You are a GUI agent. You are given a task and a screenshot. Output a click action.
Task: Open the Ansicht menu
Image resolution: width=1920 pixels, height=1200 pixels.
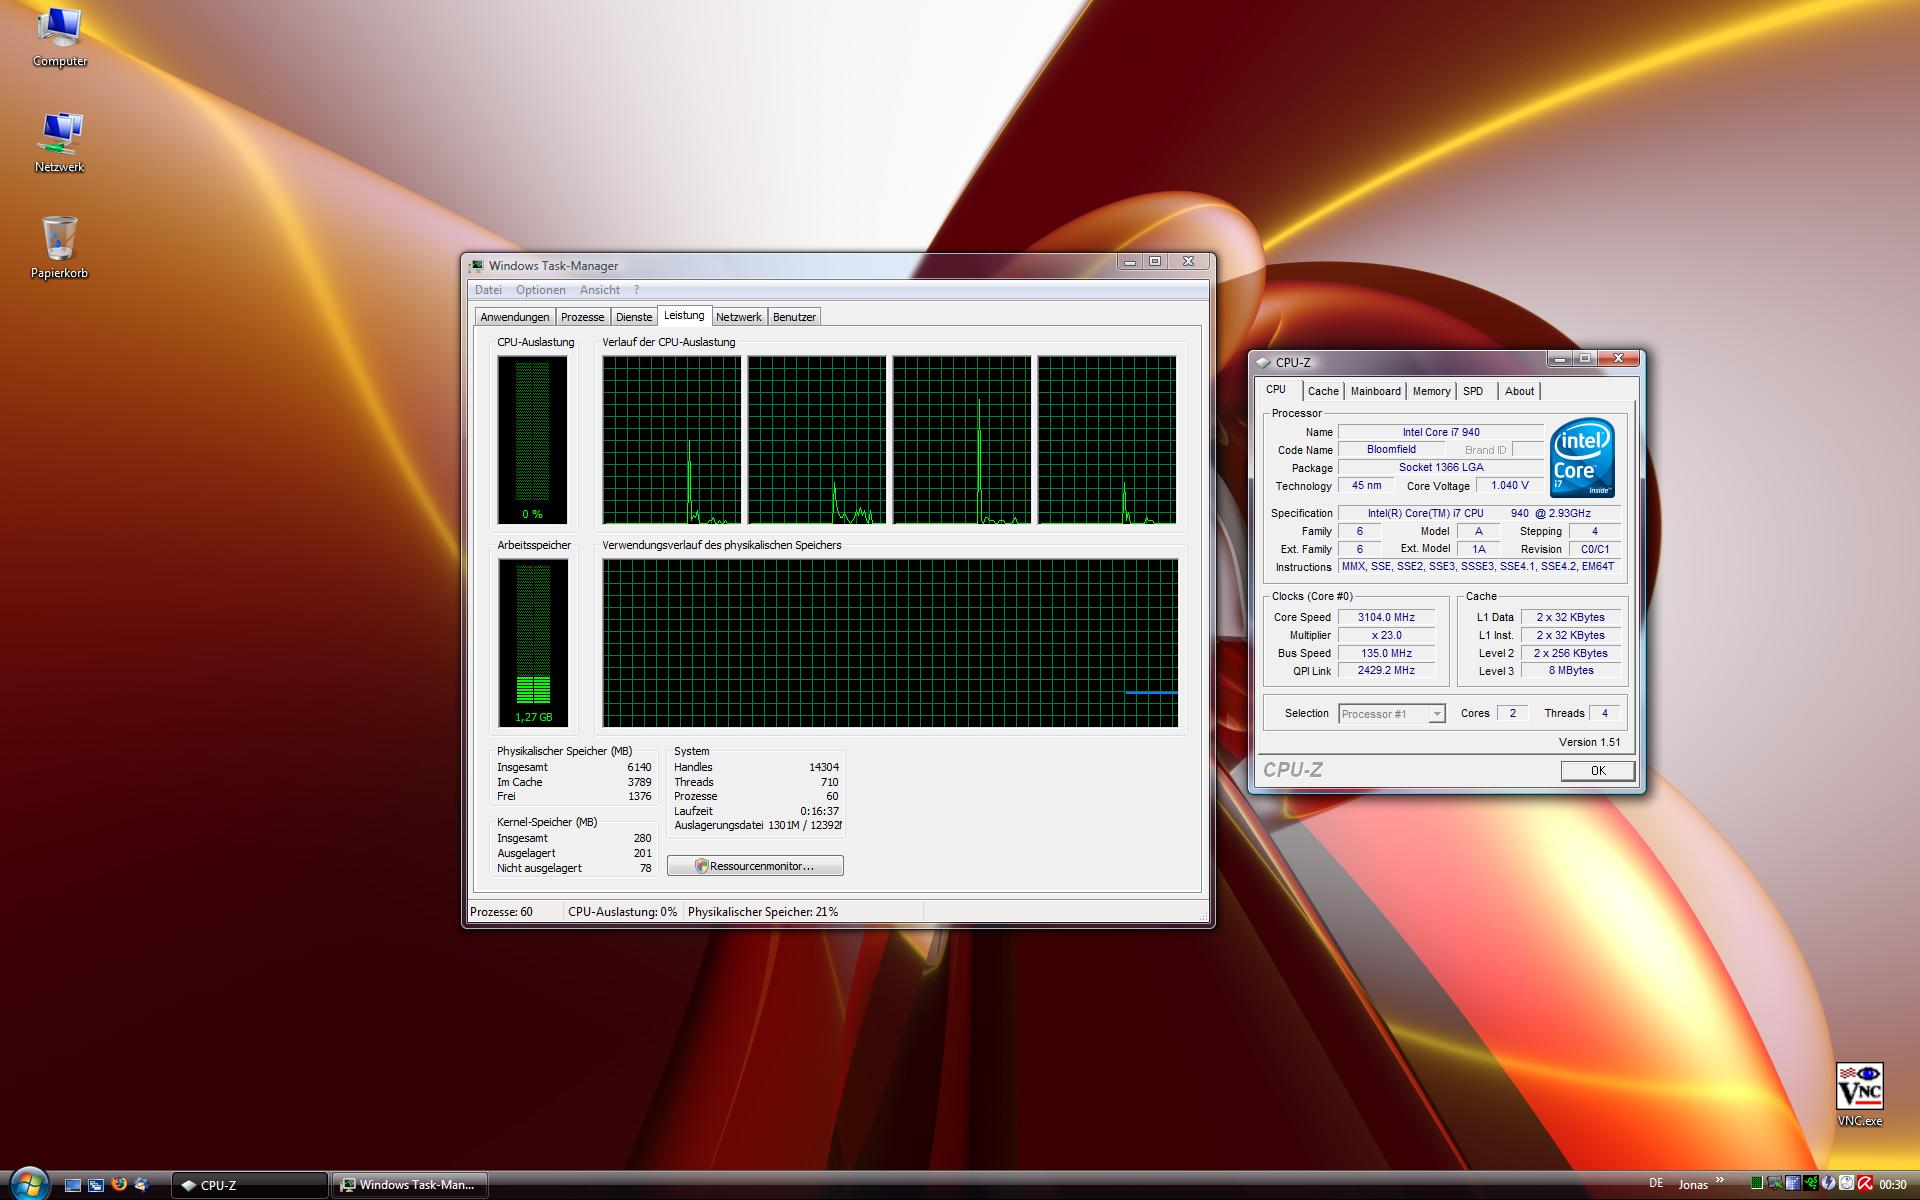599,290
